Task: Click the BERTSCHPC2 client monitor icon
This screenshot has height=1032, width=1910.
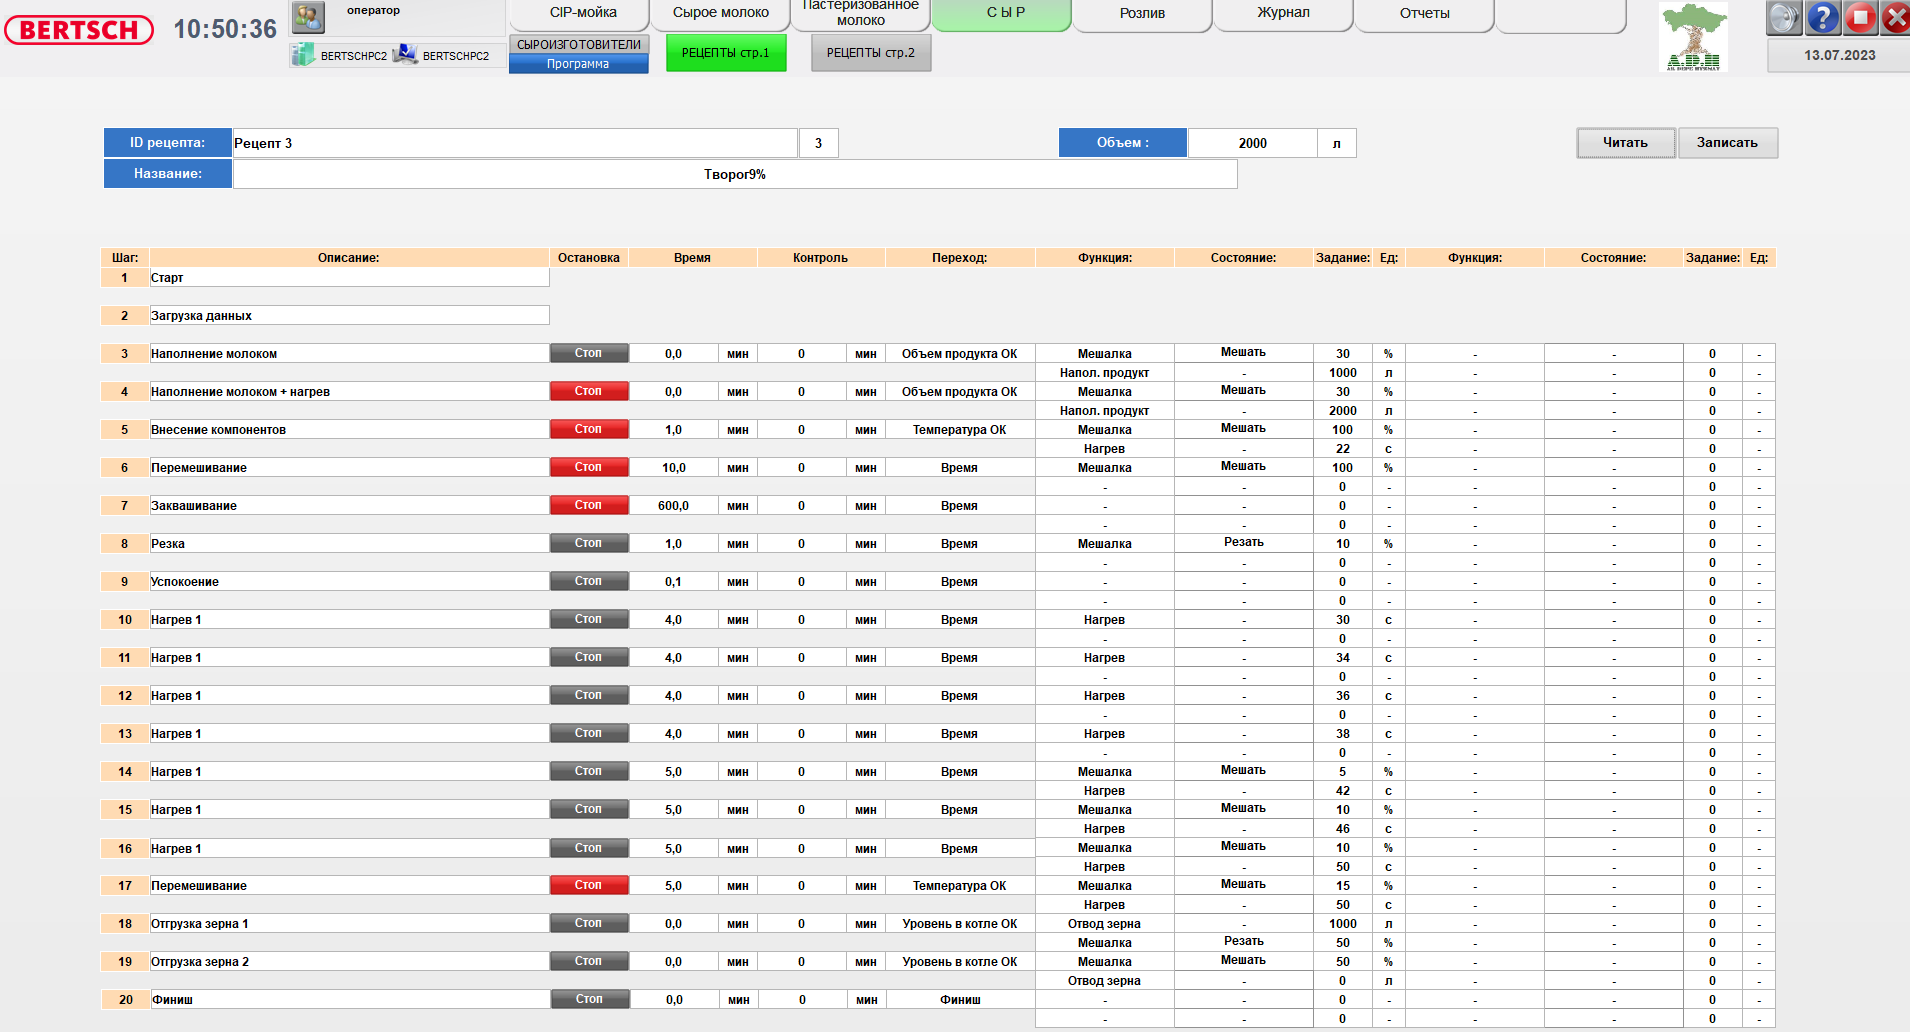Action: [405, 55]
